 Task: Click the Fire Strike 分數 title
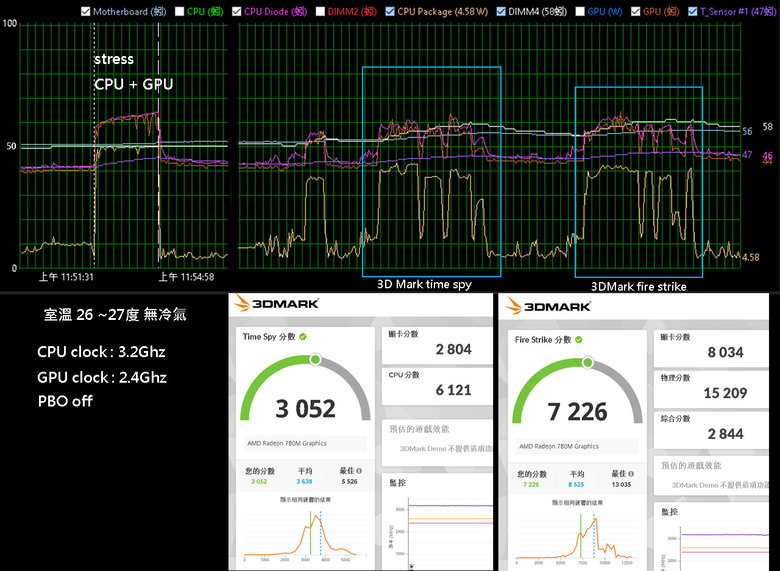coord(543,340)
